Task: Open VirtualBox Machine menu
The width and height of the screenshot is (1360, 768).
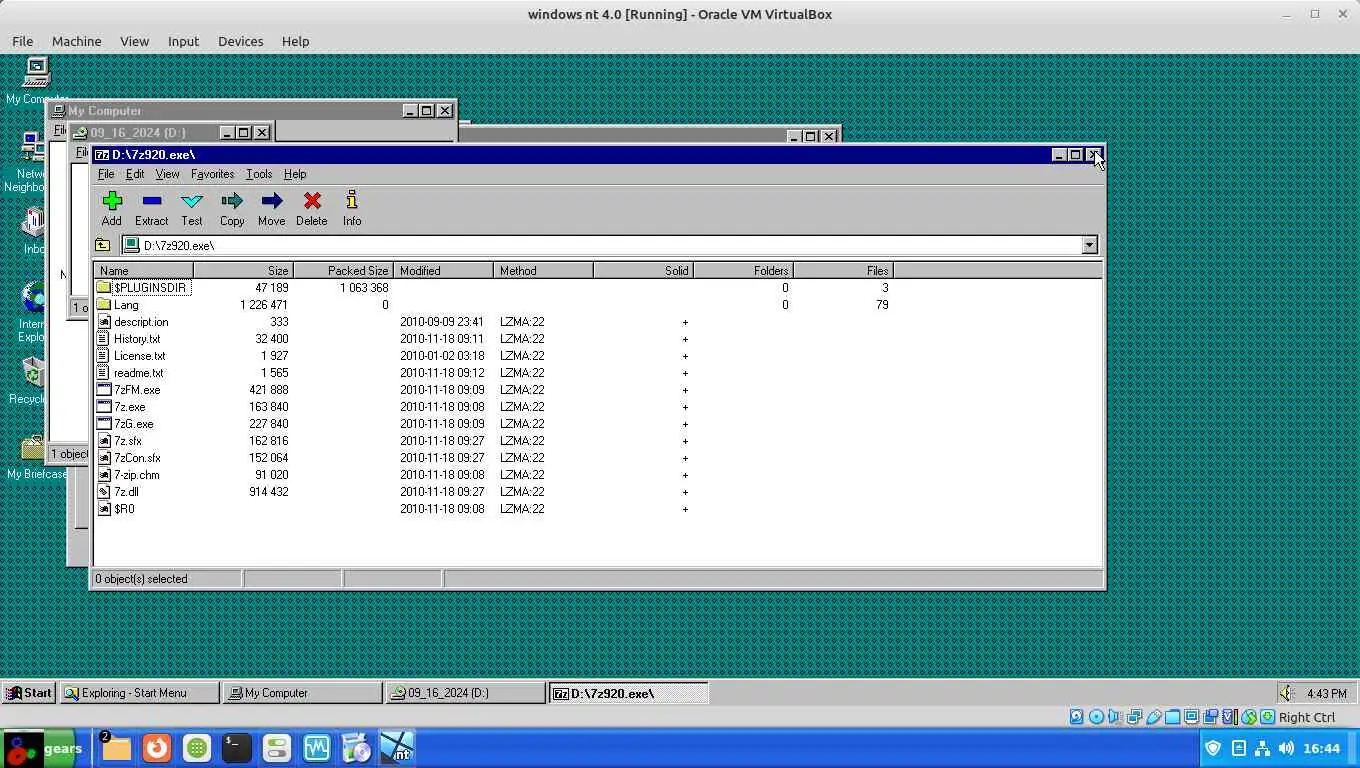Action: point(76,41)
